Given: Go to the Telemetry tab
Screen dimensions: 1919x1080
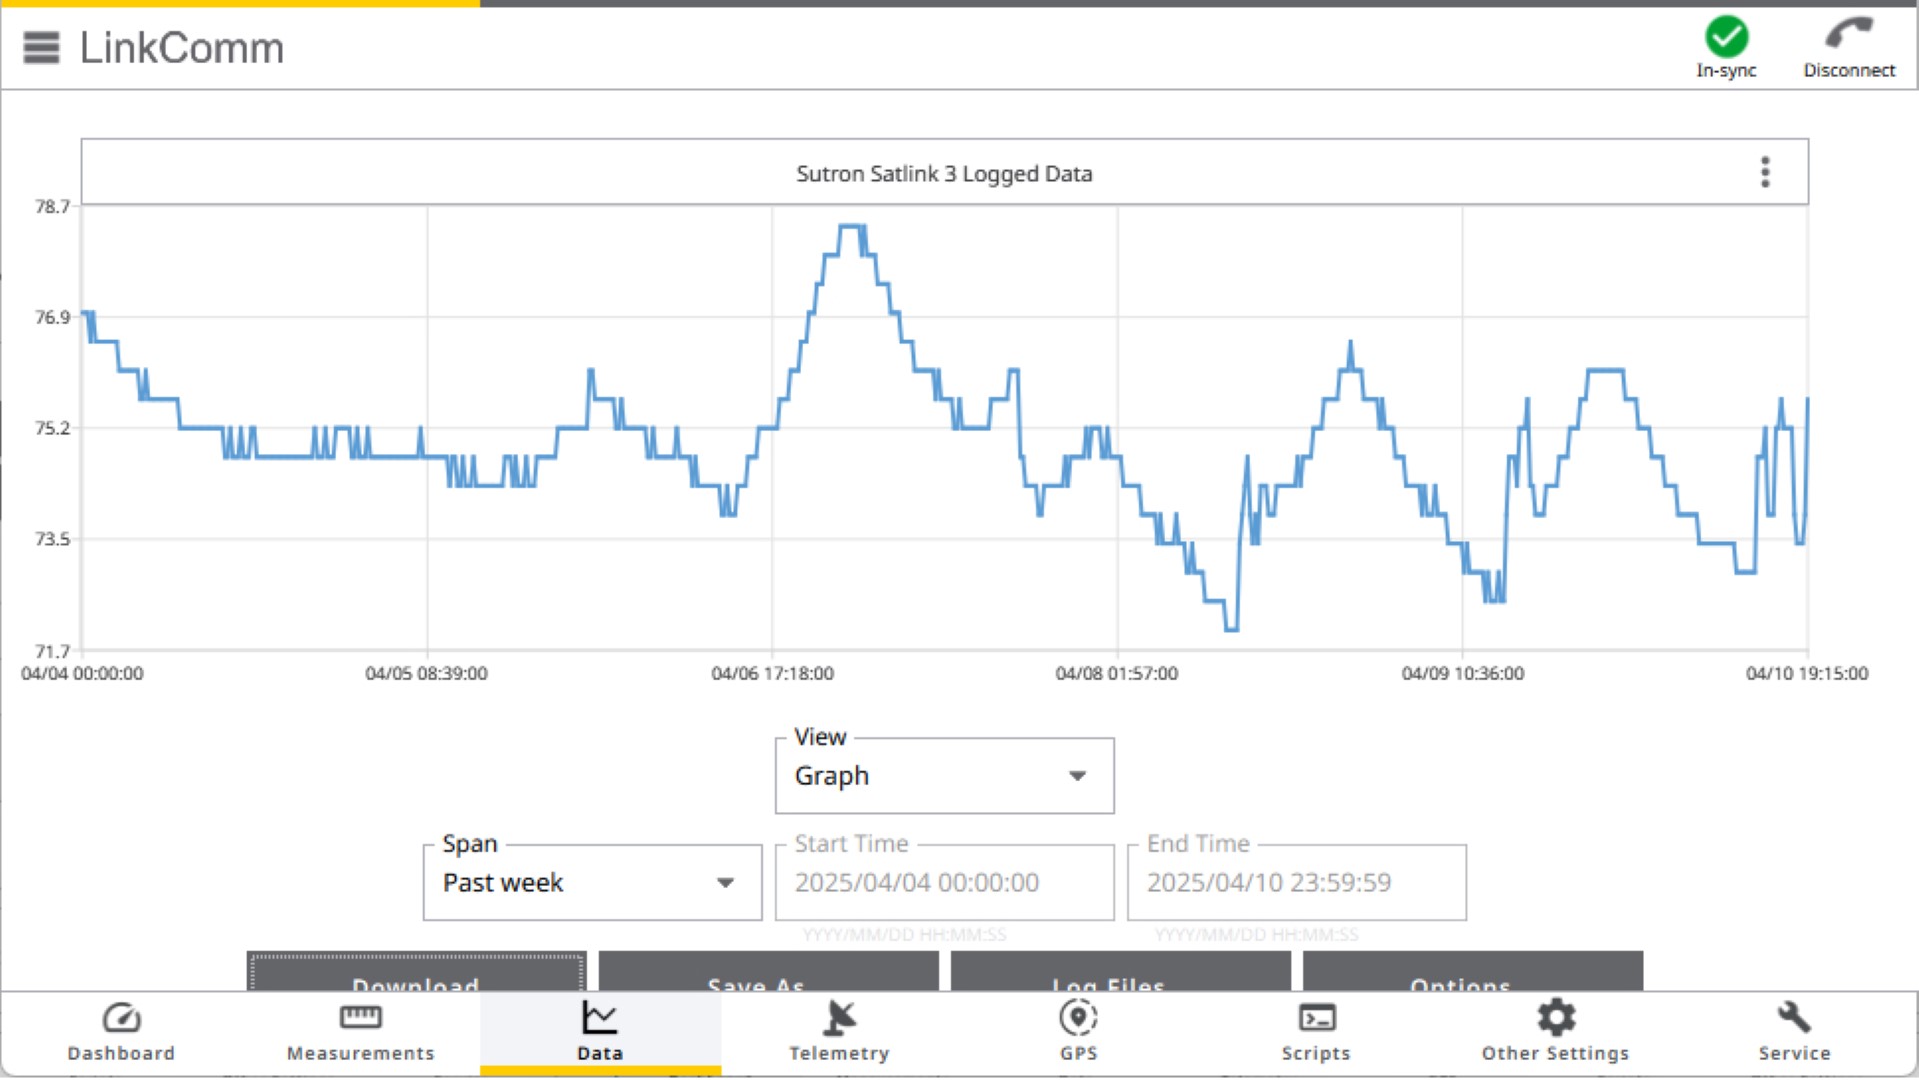Looking at the screenshot, I should click(x=839, y=1032).
